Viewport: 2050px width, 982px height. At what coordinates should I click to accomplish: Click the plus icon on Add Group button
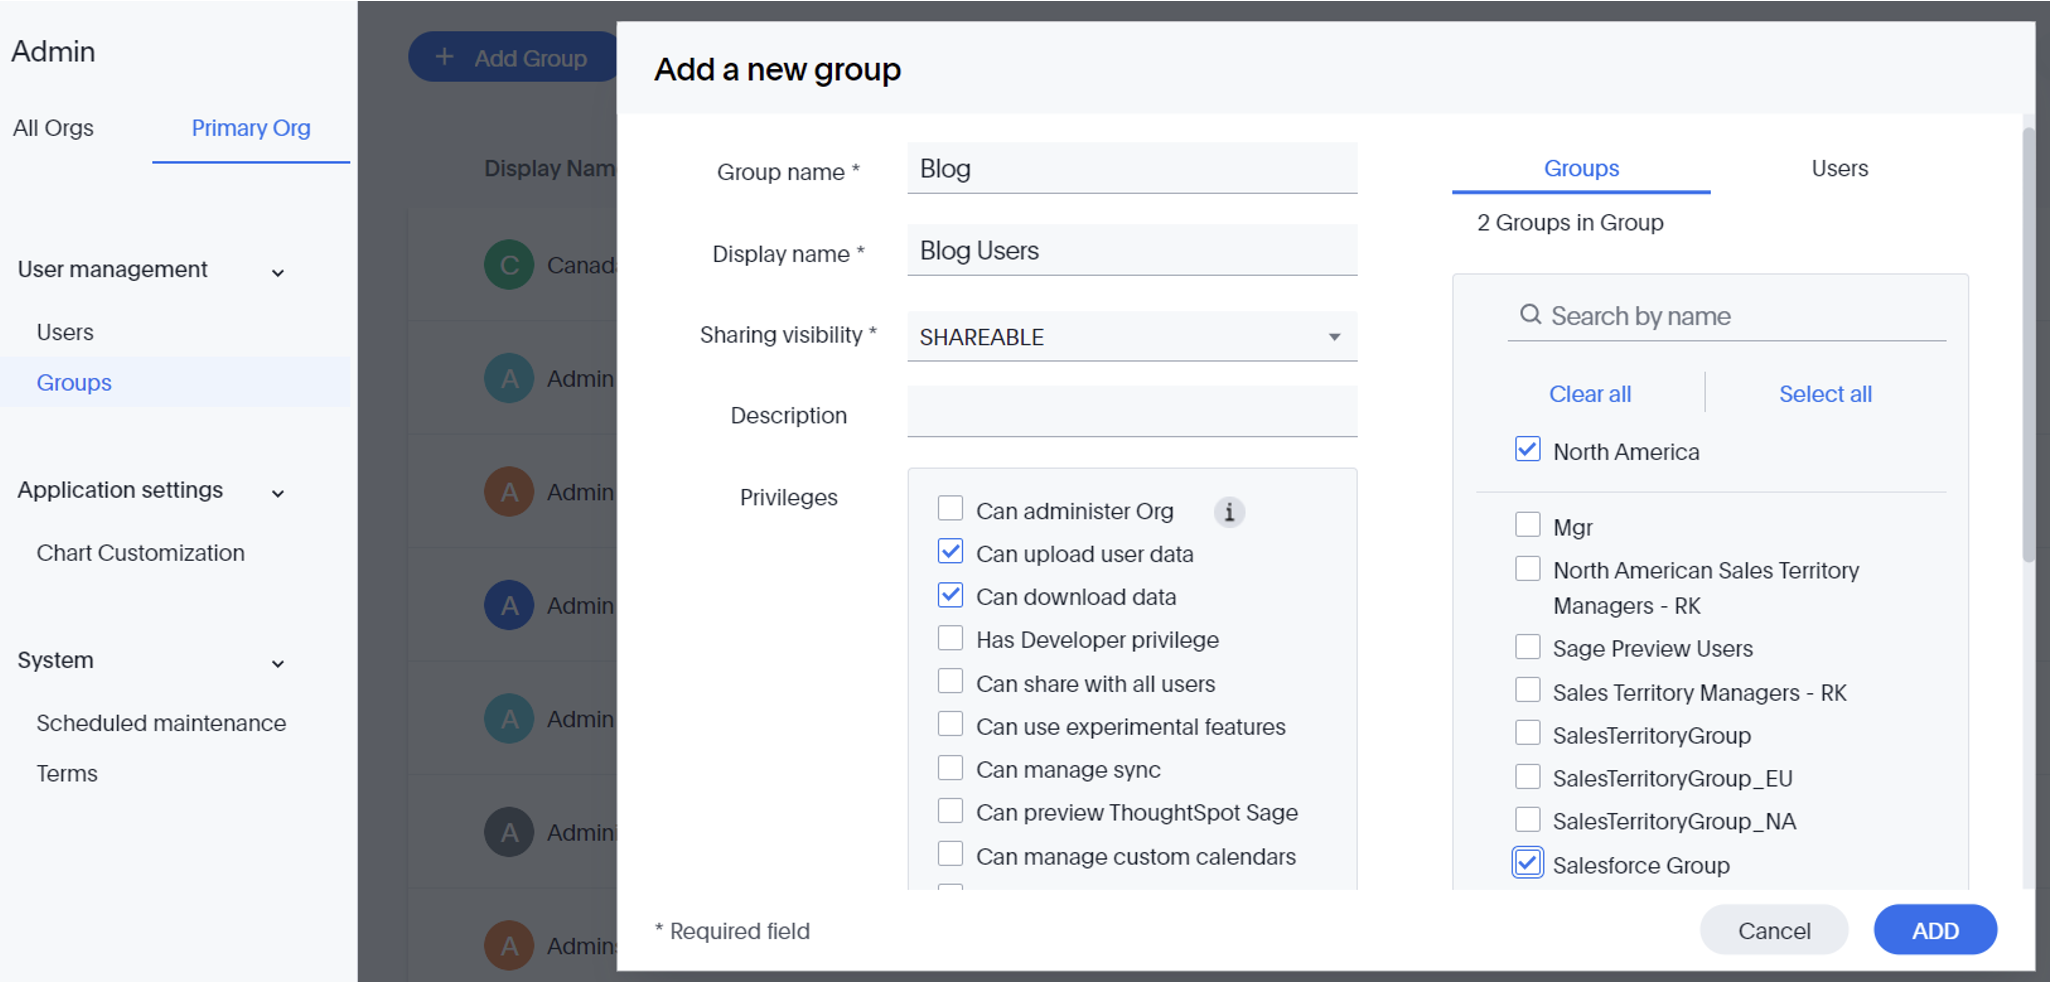[x=445, y=57]
